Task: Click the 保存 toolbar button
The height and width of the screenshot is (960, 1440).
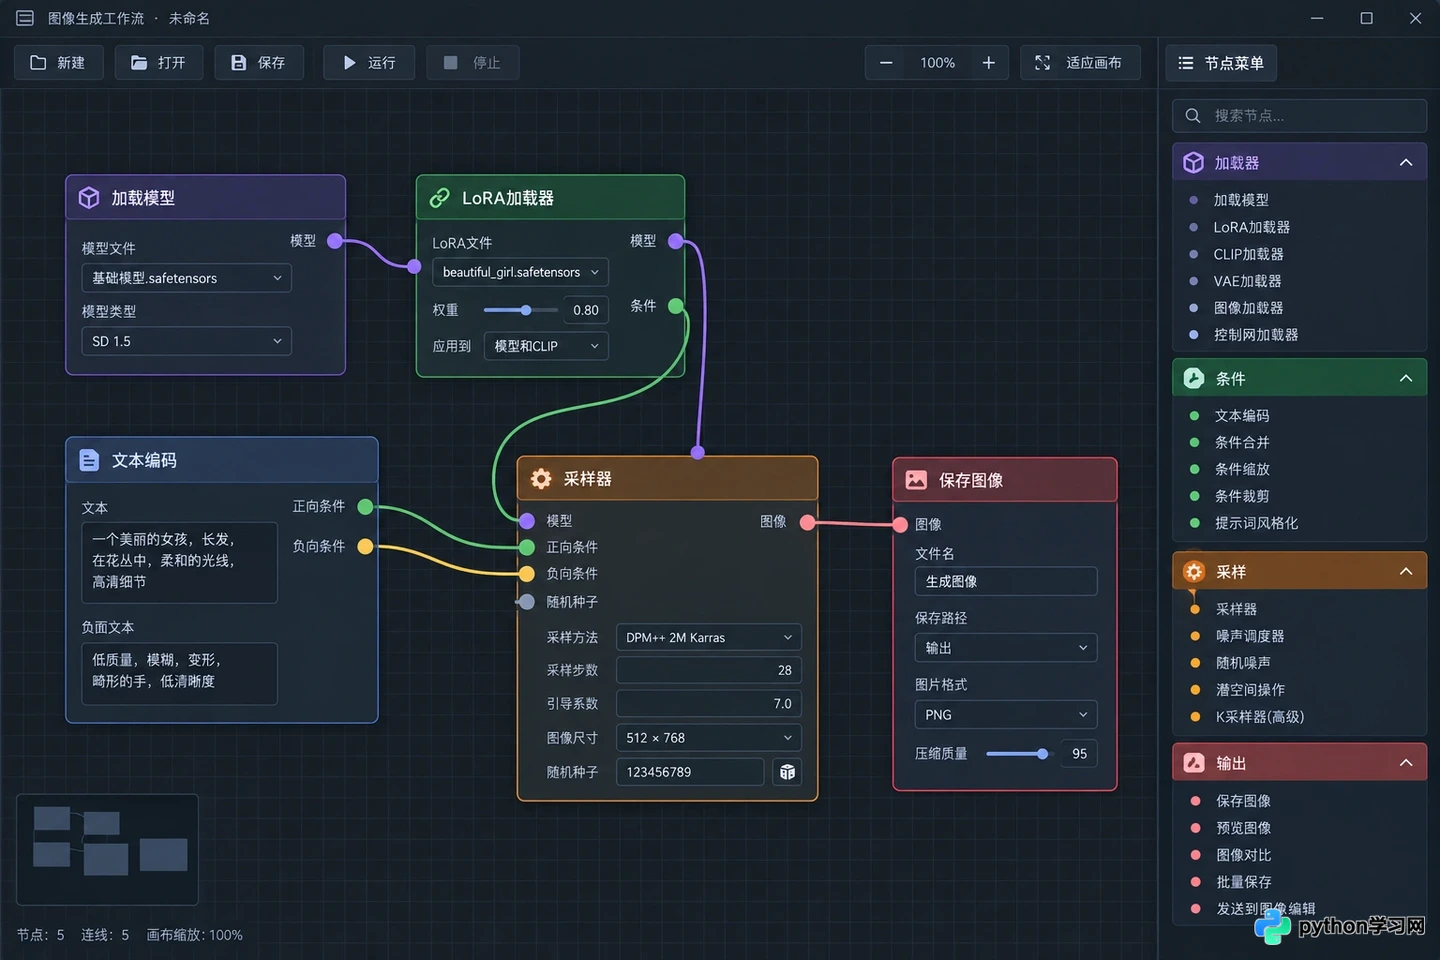Action: pyautogui.click(x=259, y=63)
